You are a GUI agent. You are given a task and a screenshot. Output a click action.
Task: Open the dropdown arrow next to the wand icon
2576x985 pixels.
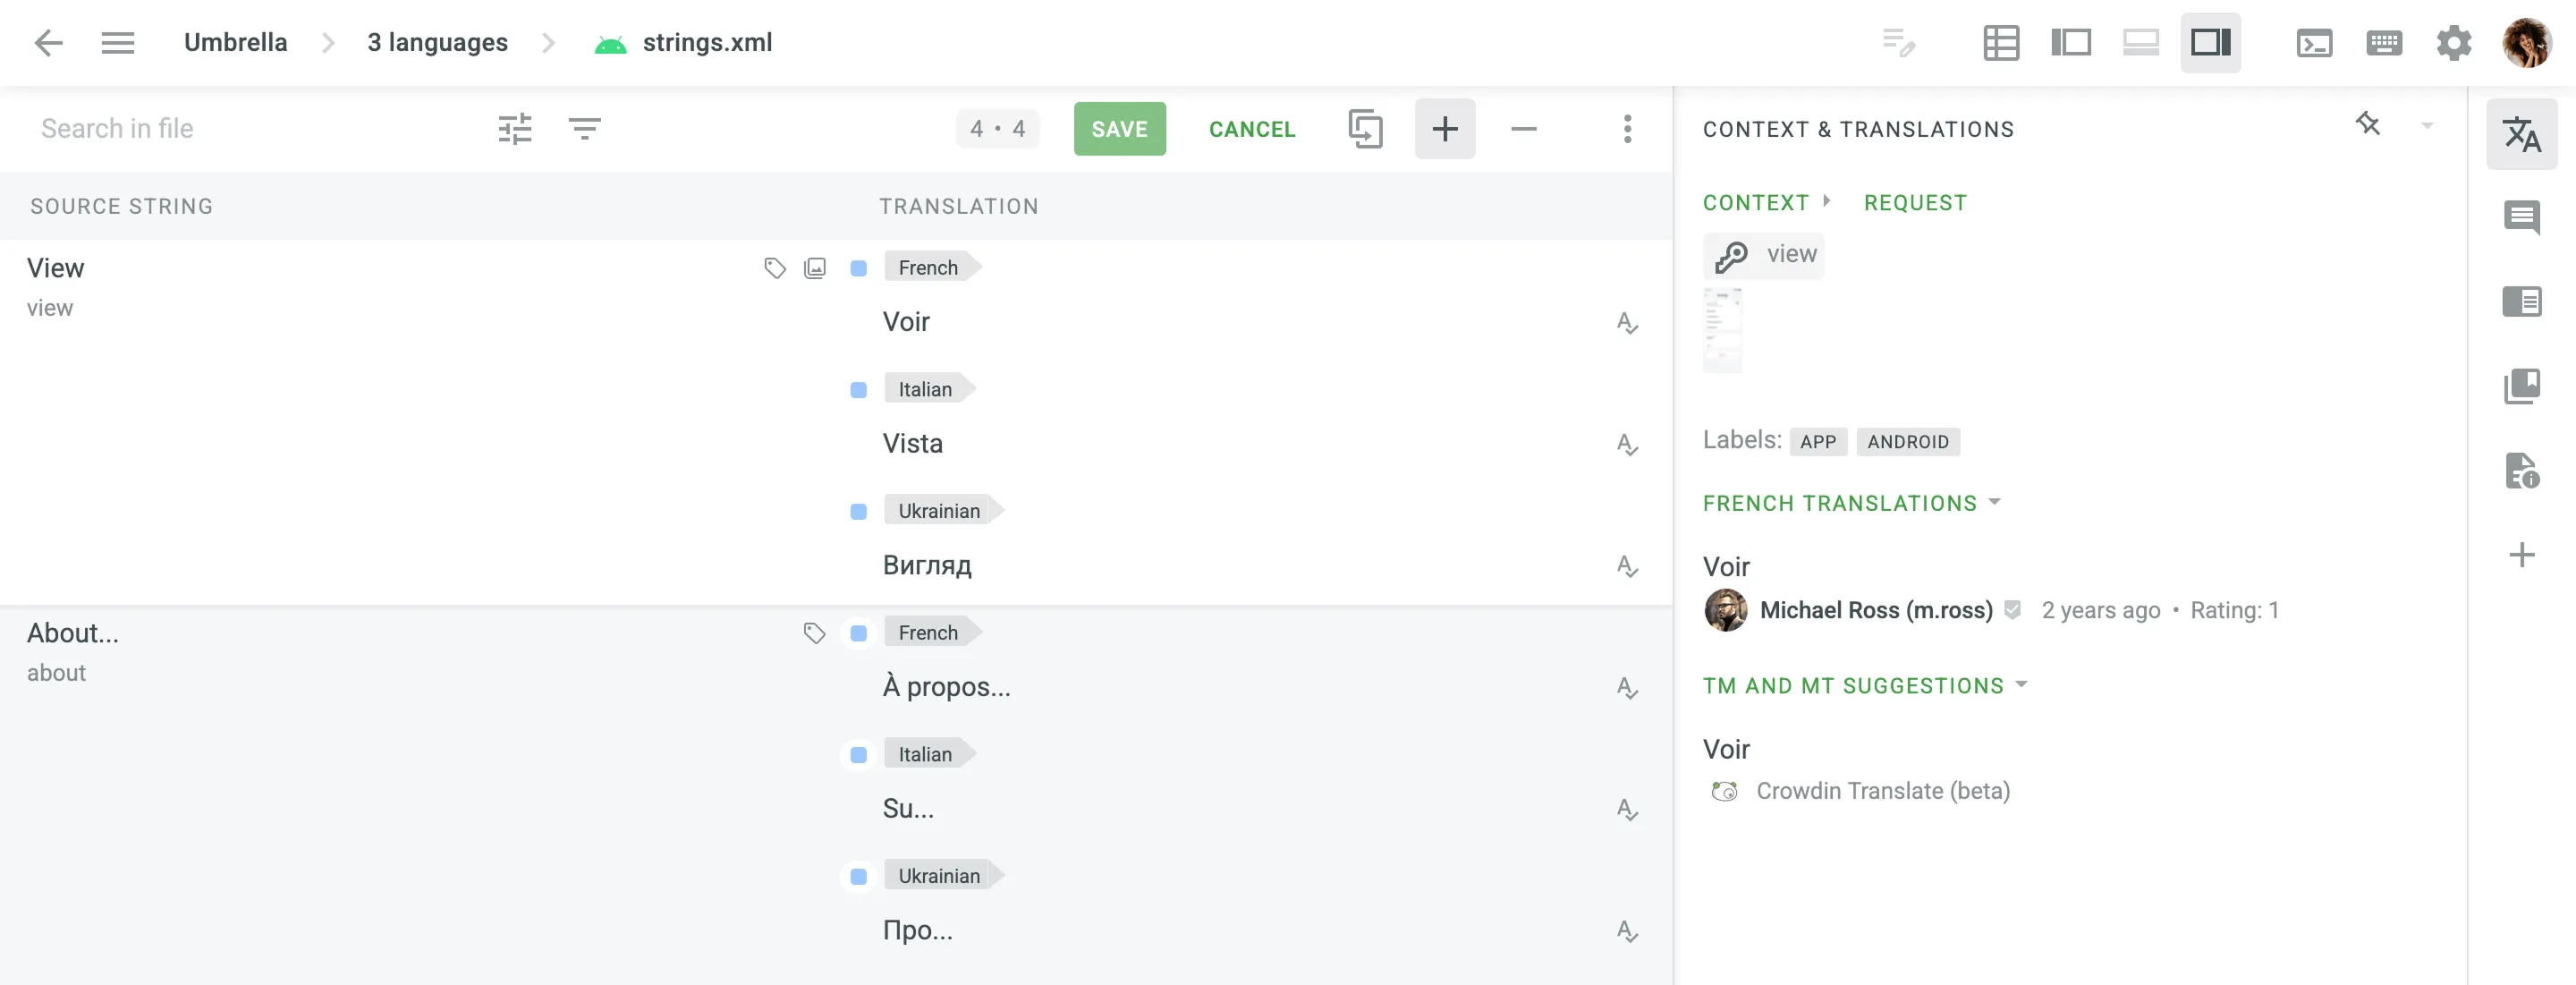tap(2428, 126)
